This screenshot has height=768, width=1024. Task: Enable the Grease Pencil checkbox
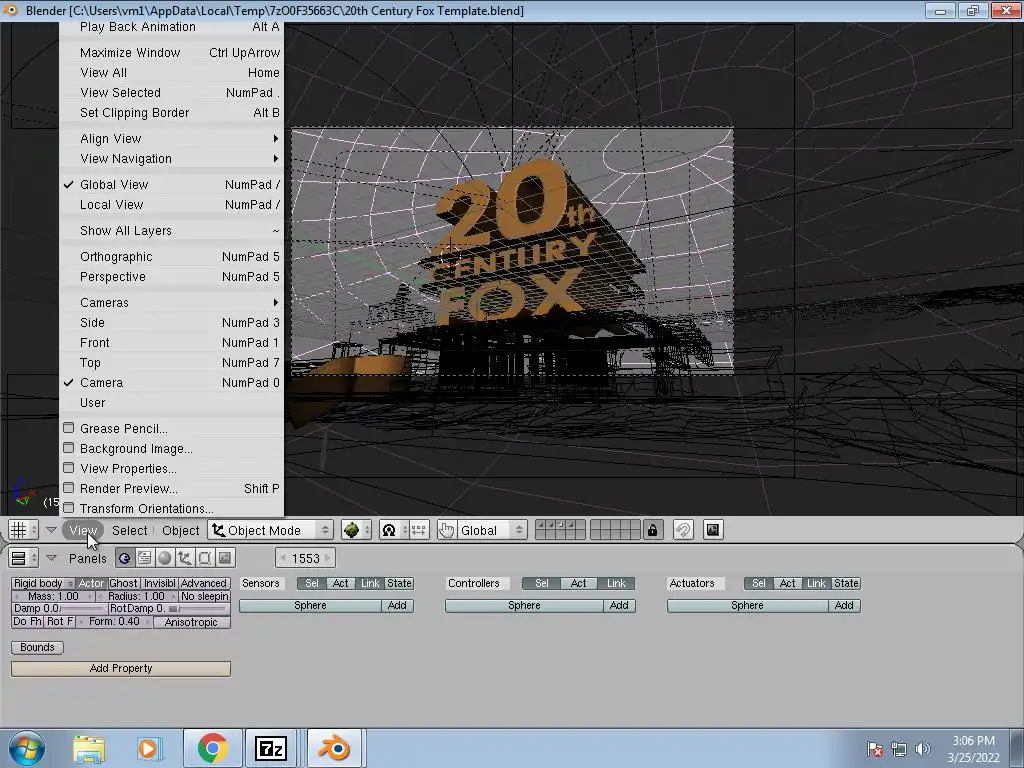tap(69, 428)
